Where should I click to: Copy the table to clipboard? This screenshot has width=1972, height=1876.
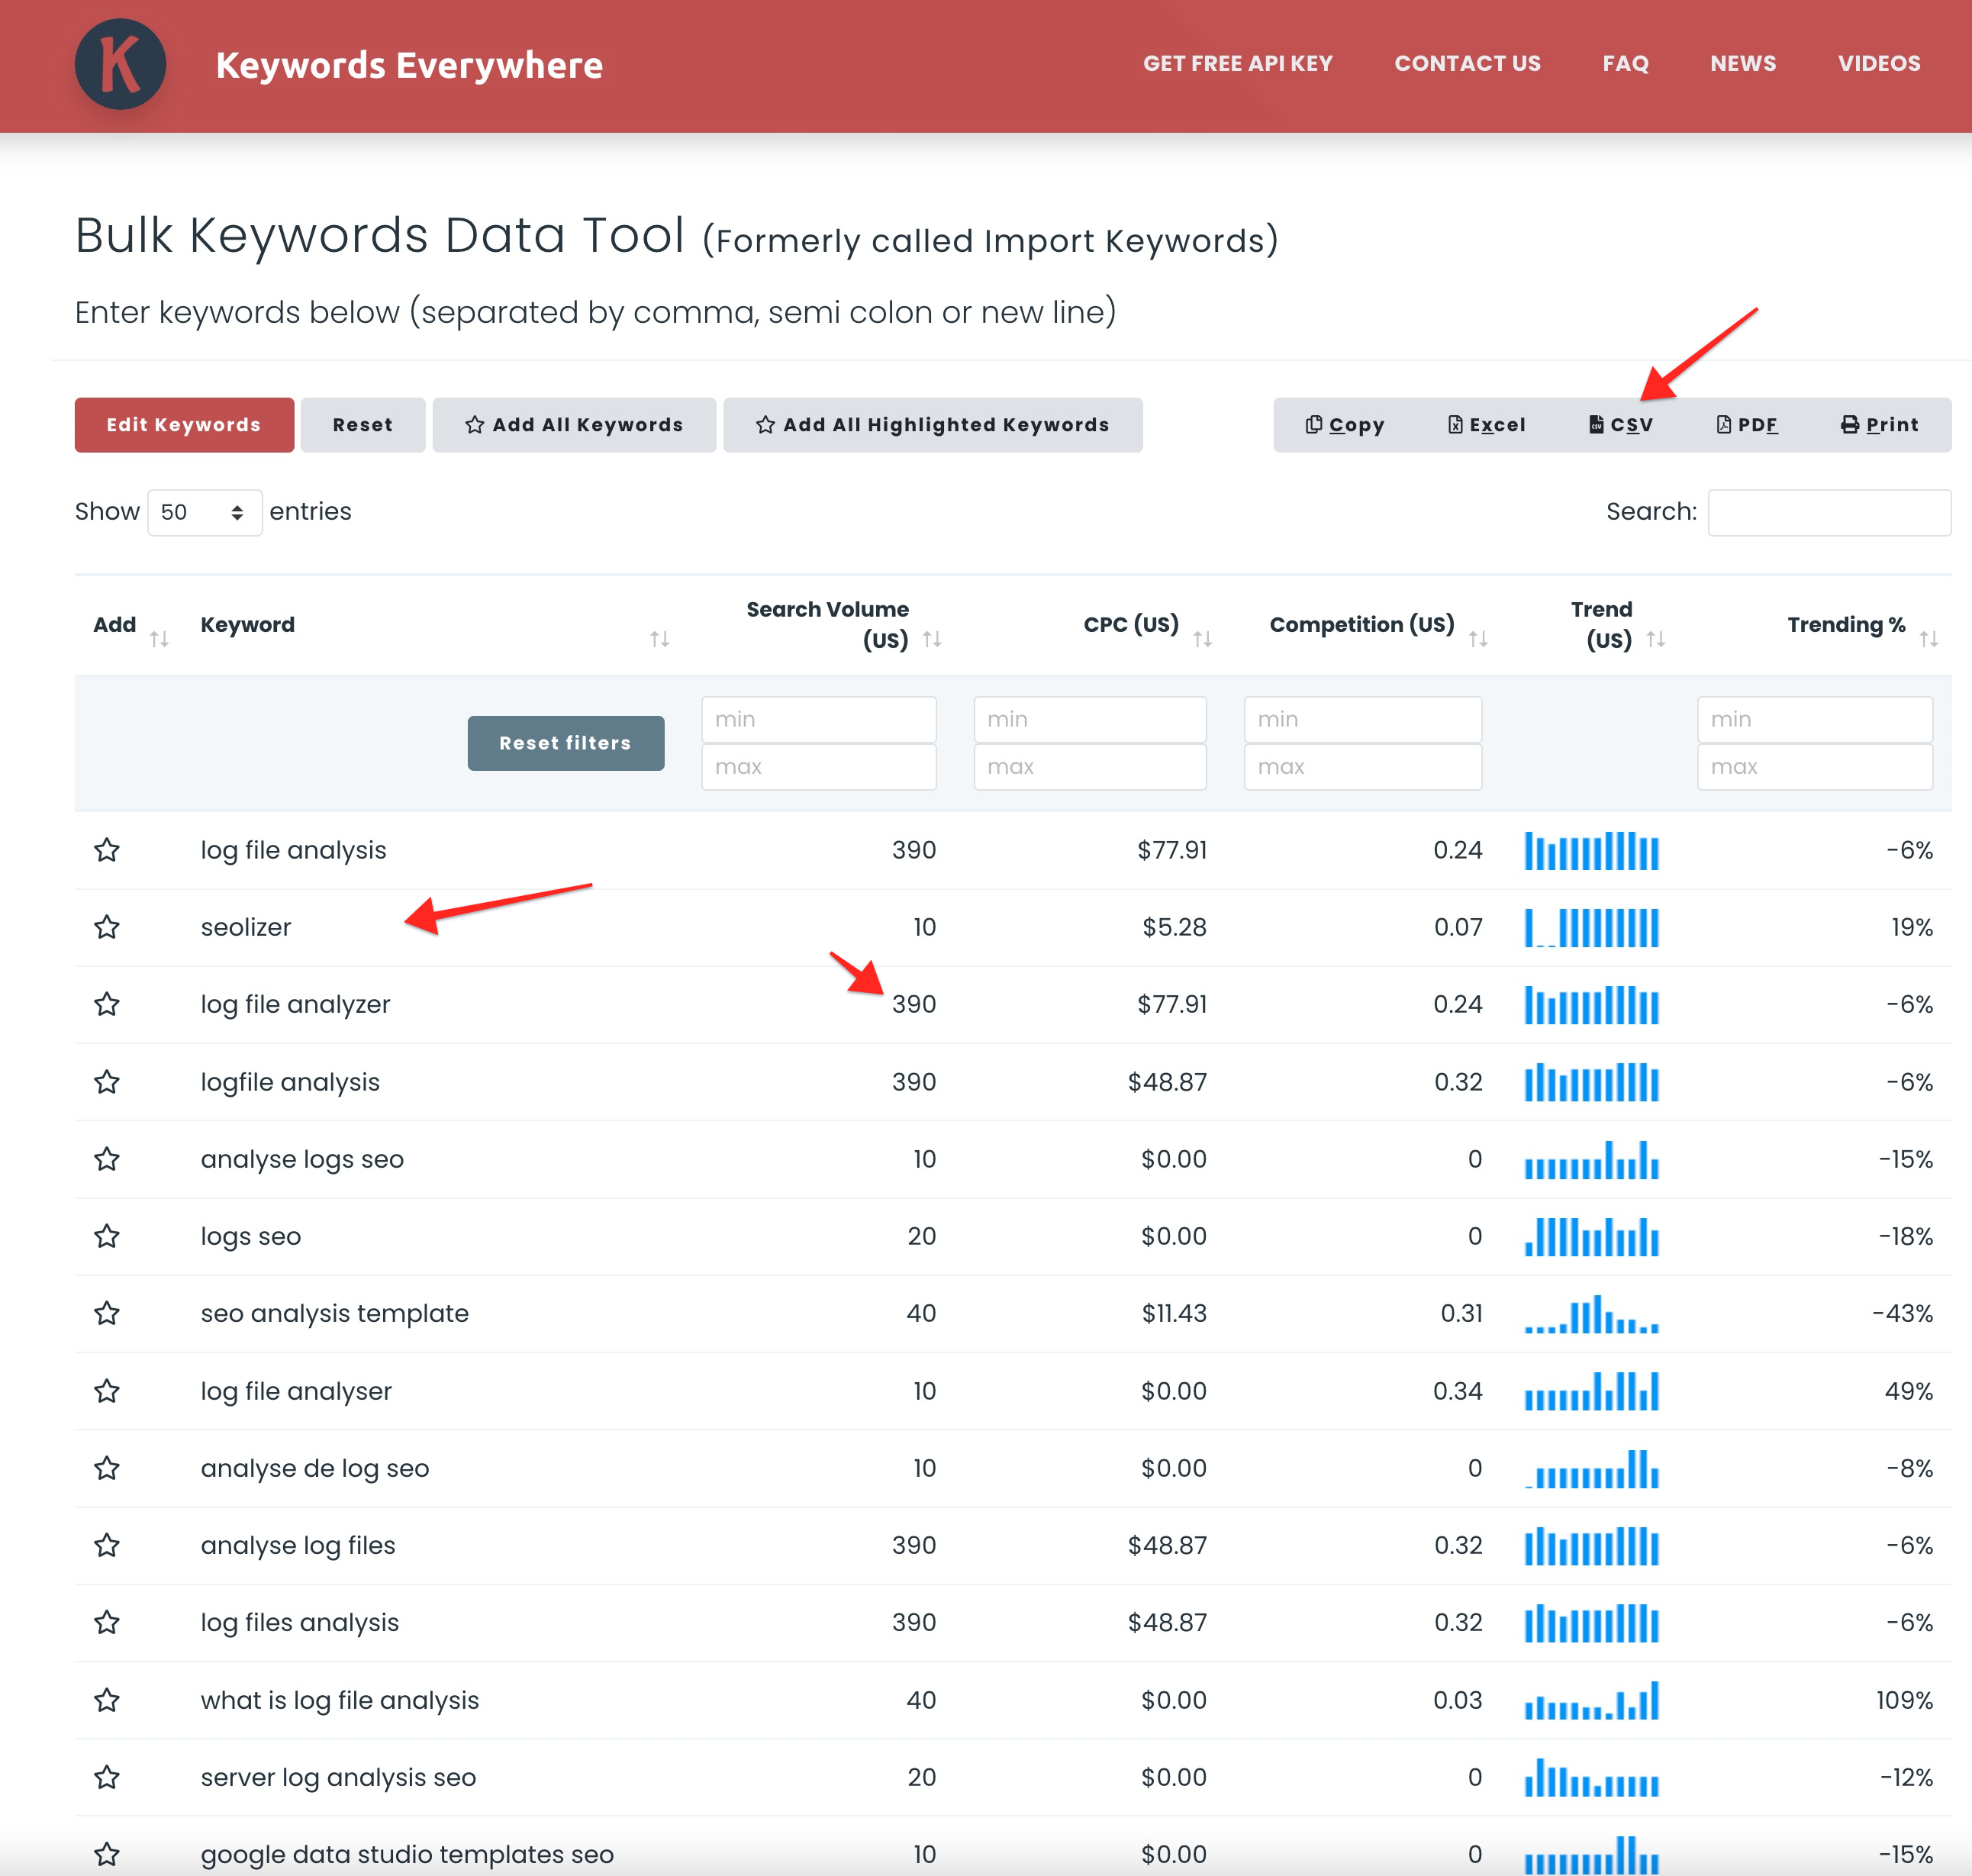[1344, 425]
